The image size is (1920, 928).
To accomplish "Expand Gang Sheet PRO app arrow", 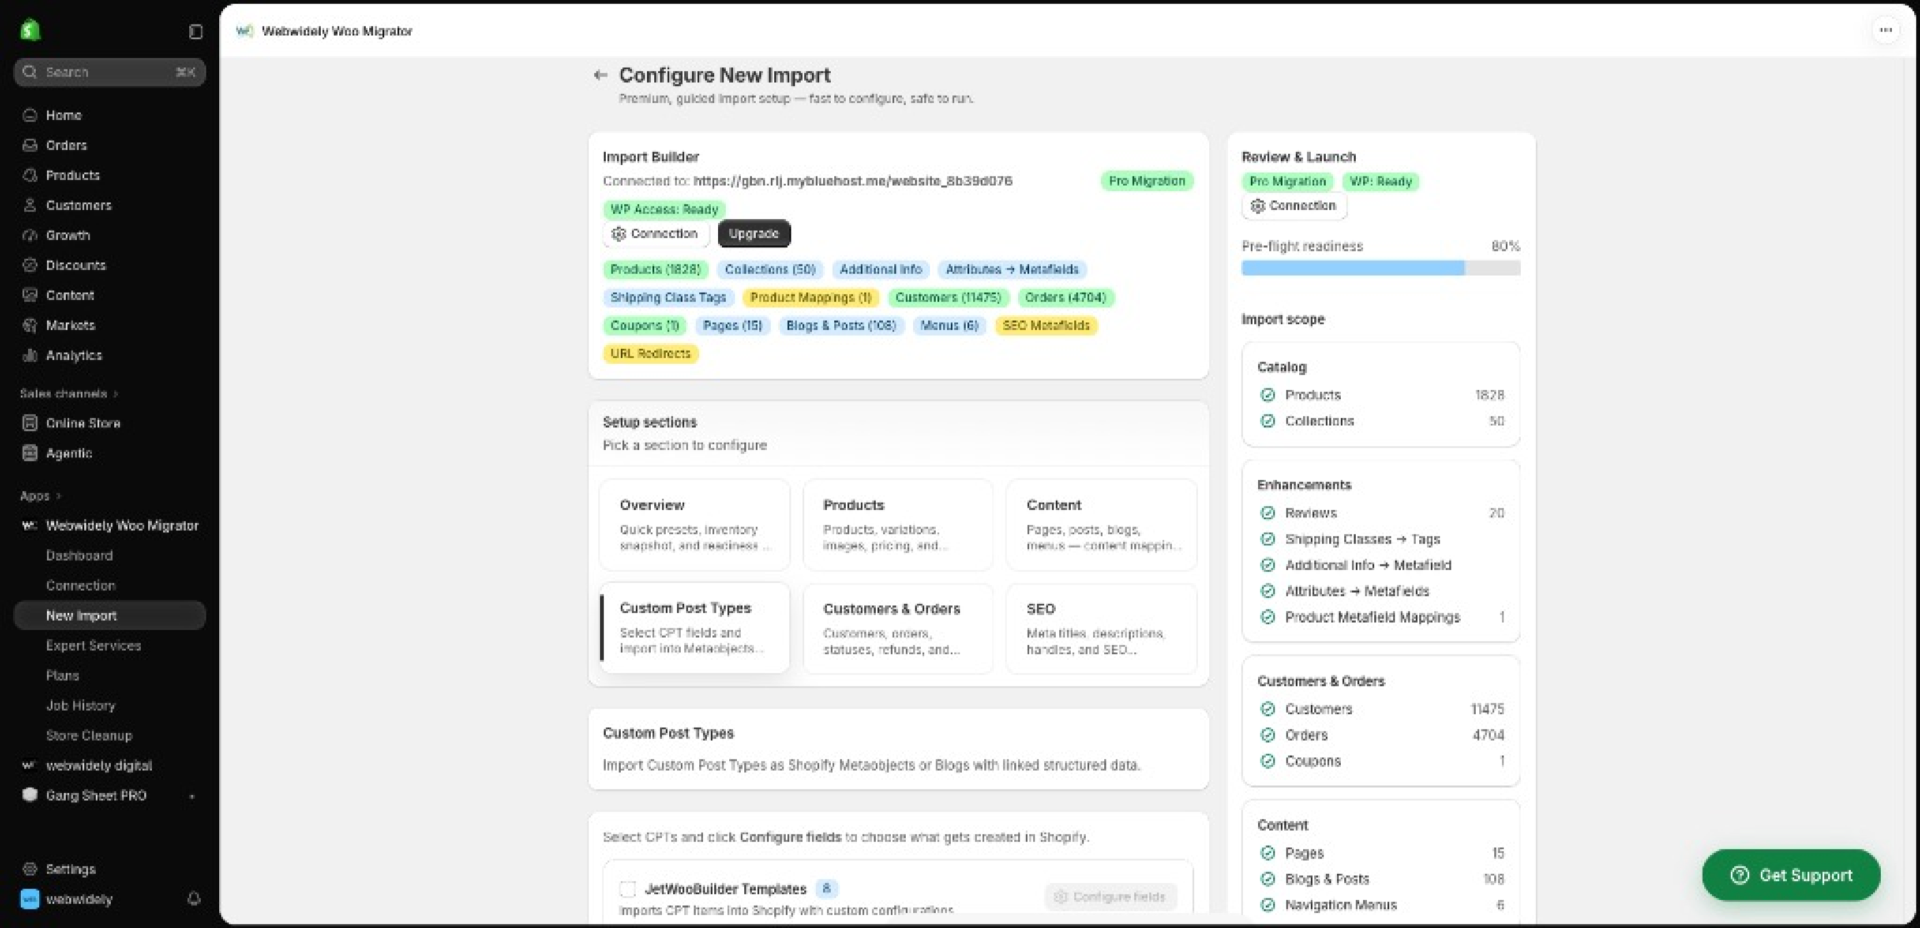I will (x=191, y=796).
